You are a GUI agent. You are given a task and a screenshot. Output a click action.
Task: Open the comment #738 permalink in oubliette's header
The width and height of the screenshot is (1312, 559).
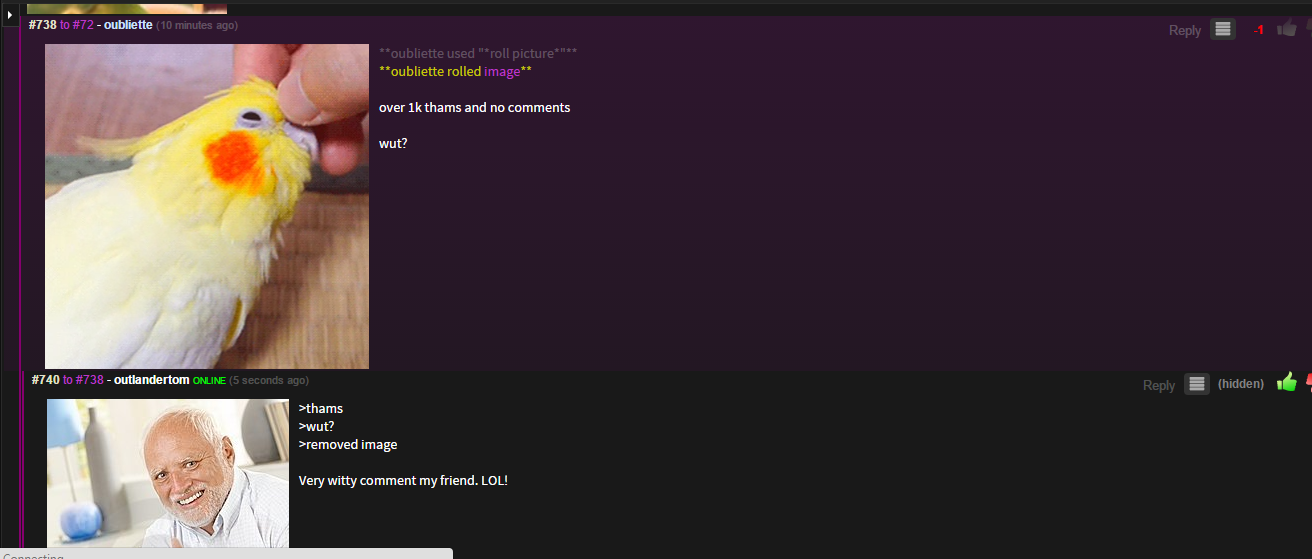click(43, 25)
